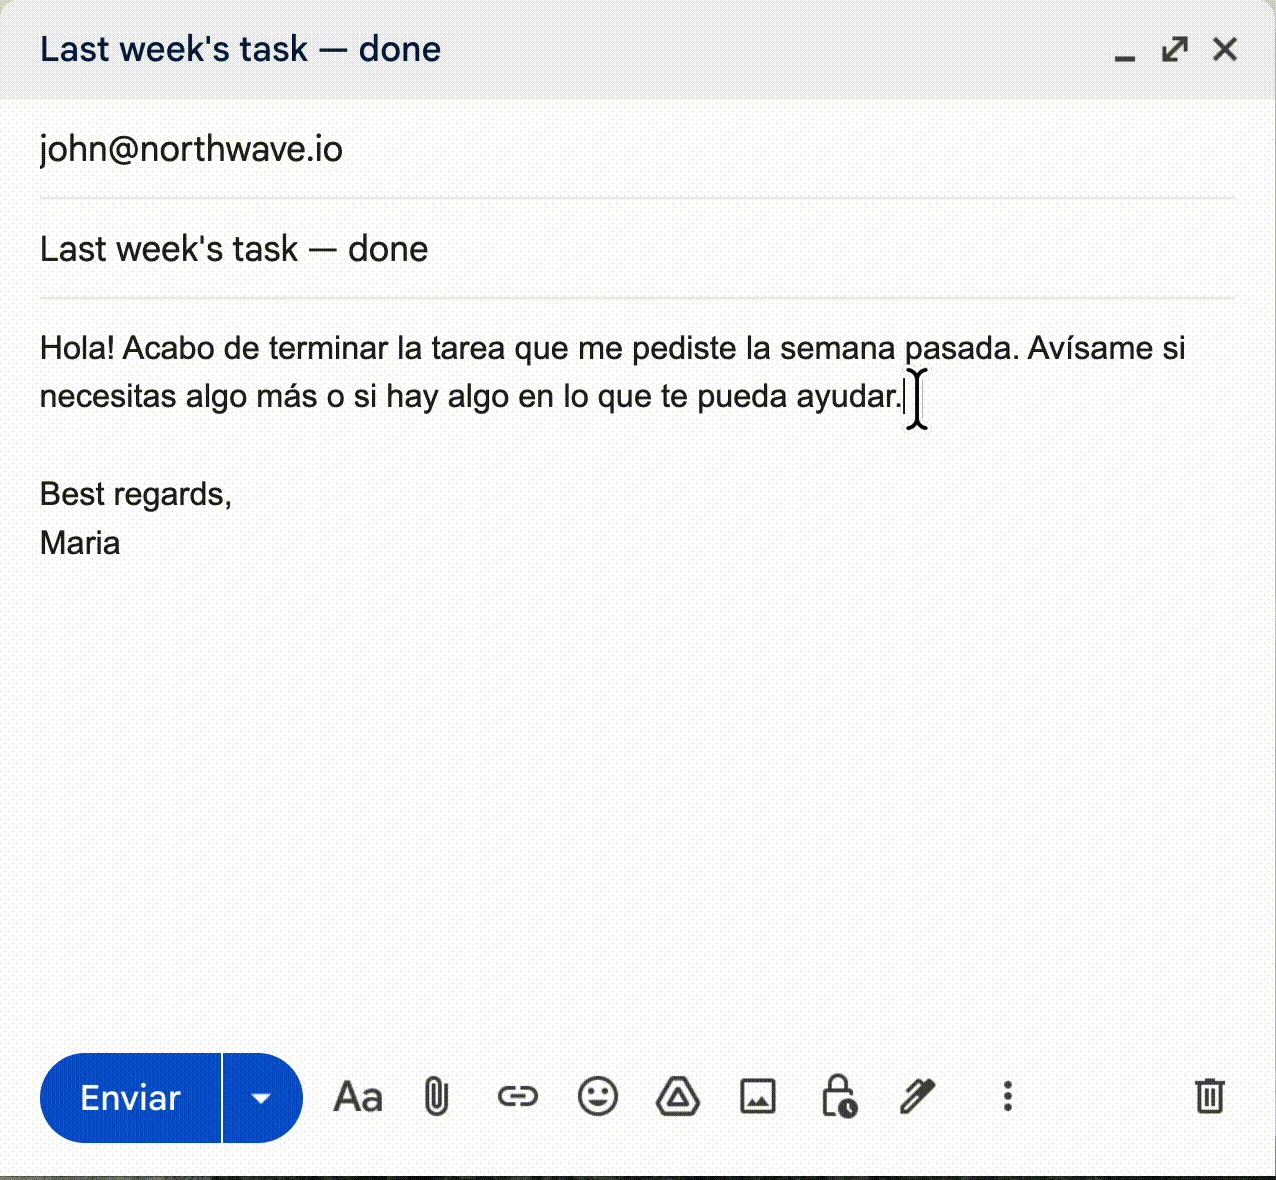
Task: Click the 'Maria' signature name
Action: 80,543
